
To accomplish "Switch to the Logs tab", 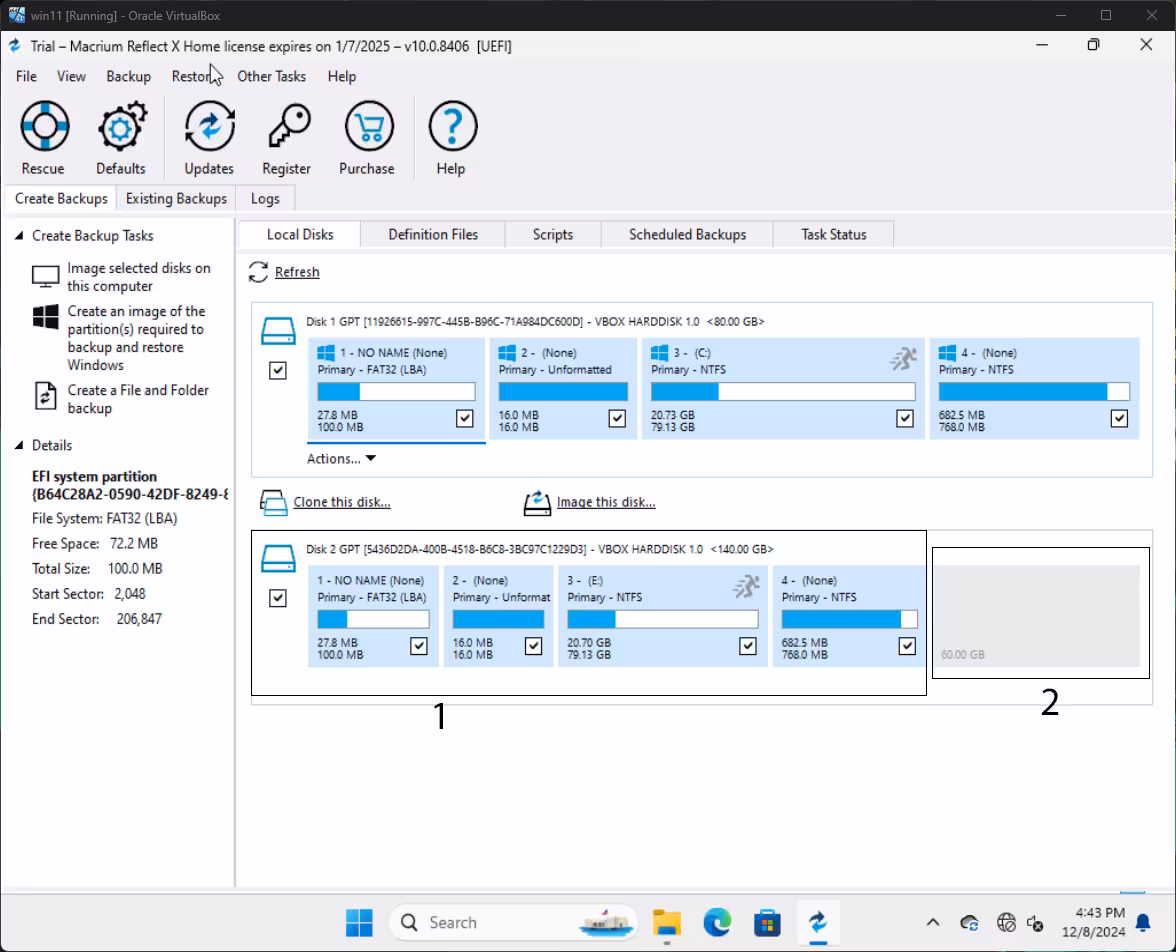I will (265, 199).
